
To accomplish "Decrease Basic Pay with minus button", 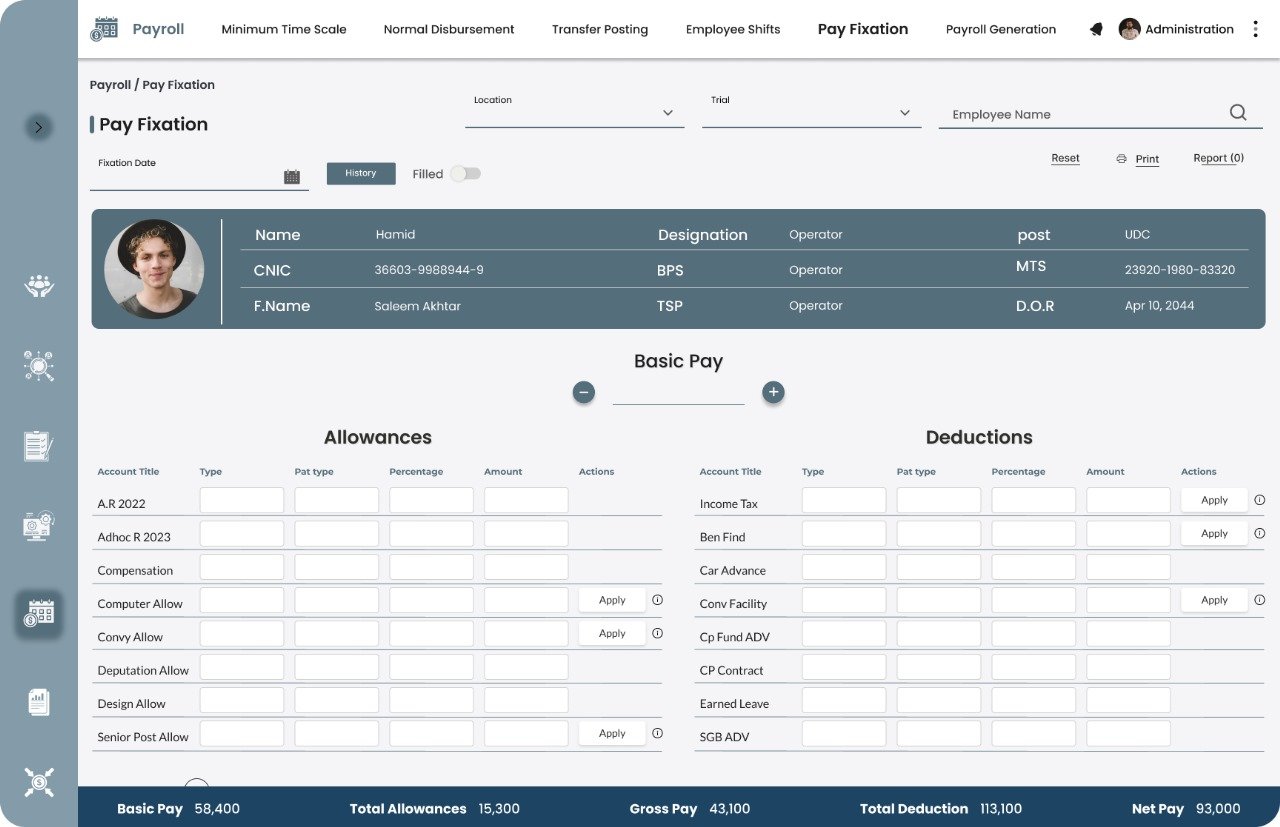I will 584,392.
